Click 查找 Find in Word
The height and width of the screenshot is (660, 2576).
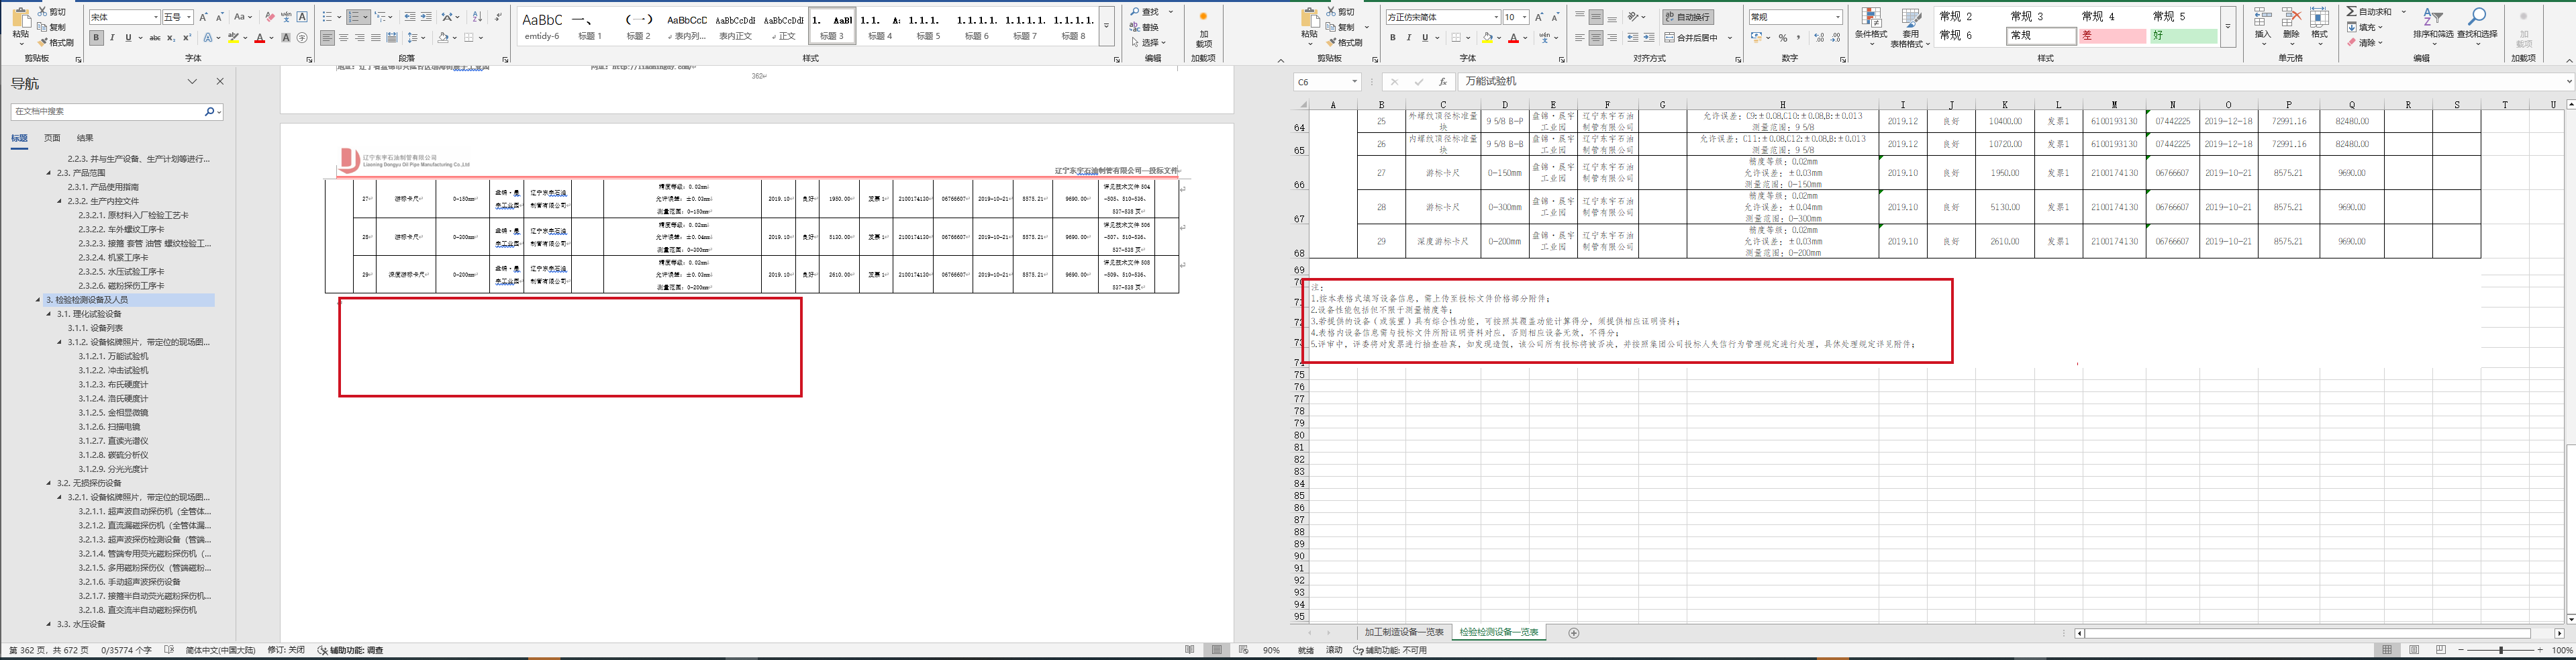click(1145, 12)
